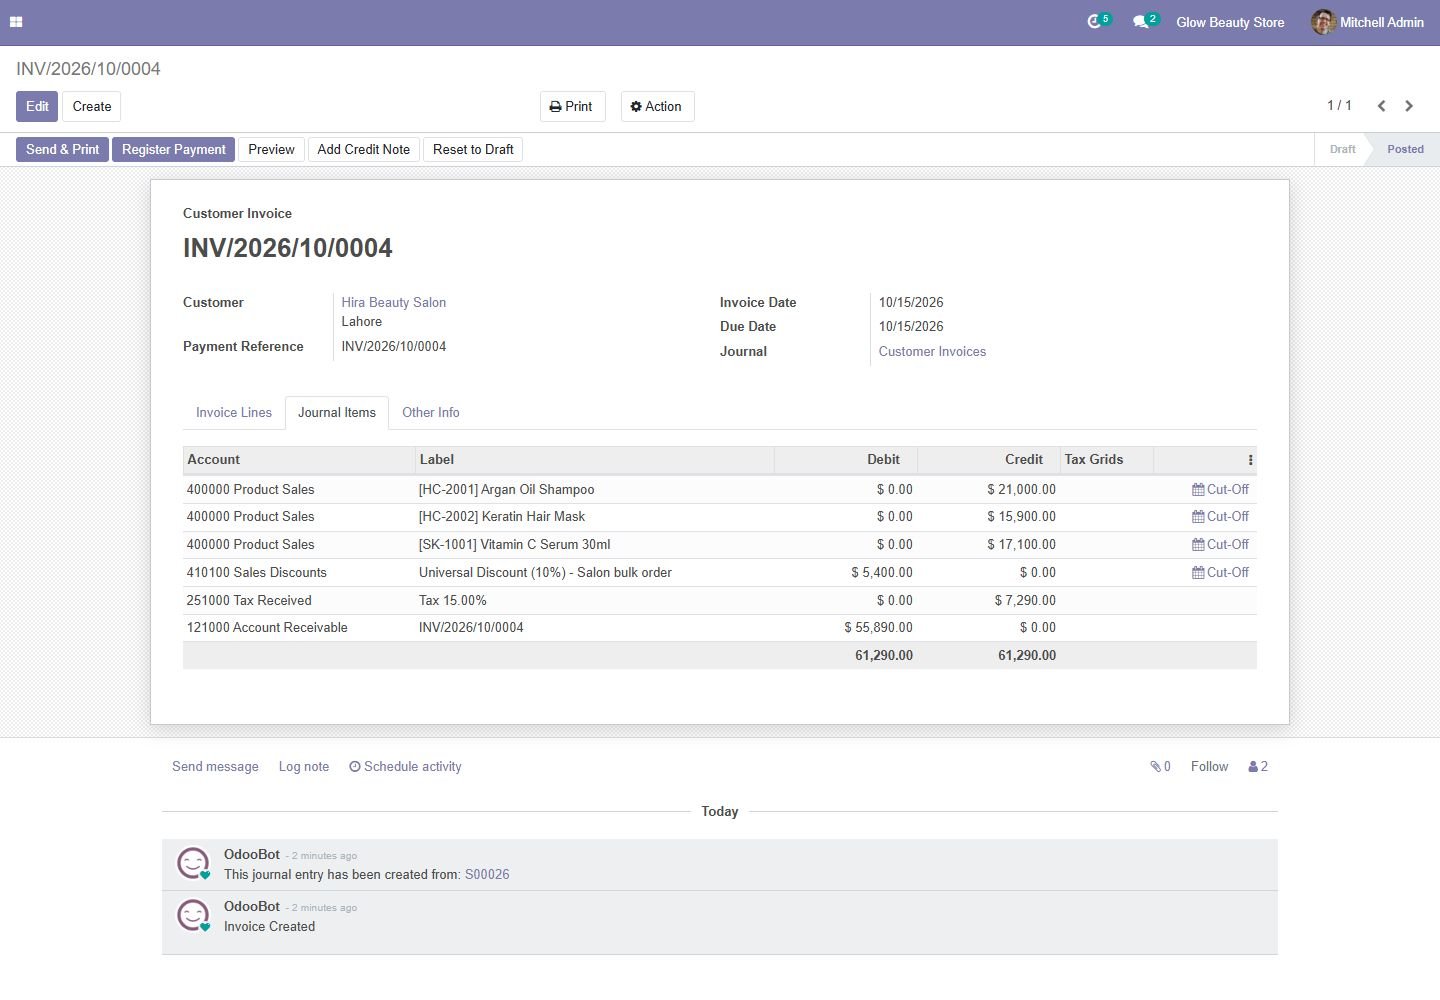Go to previous record arrow
The height and width of the screenshot is (1000, 1440).
[x=1381, y=106]
